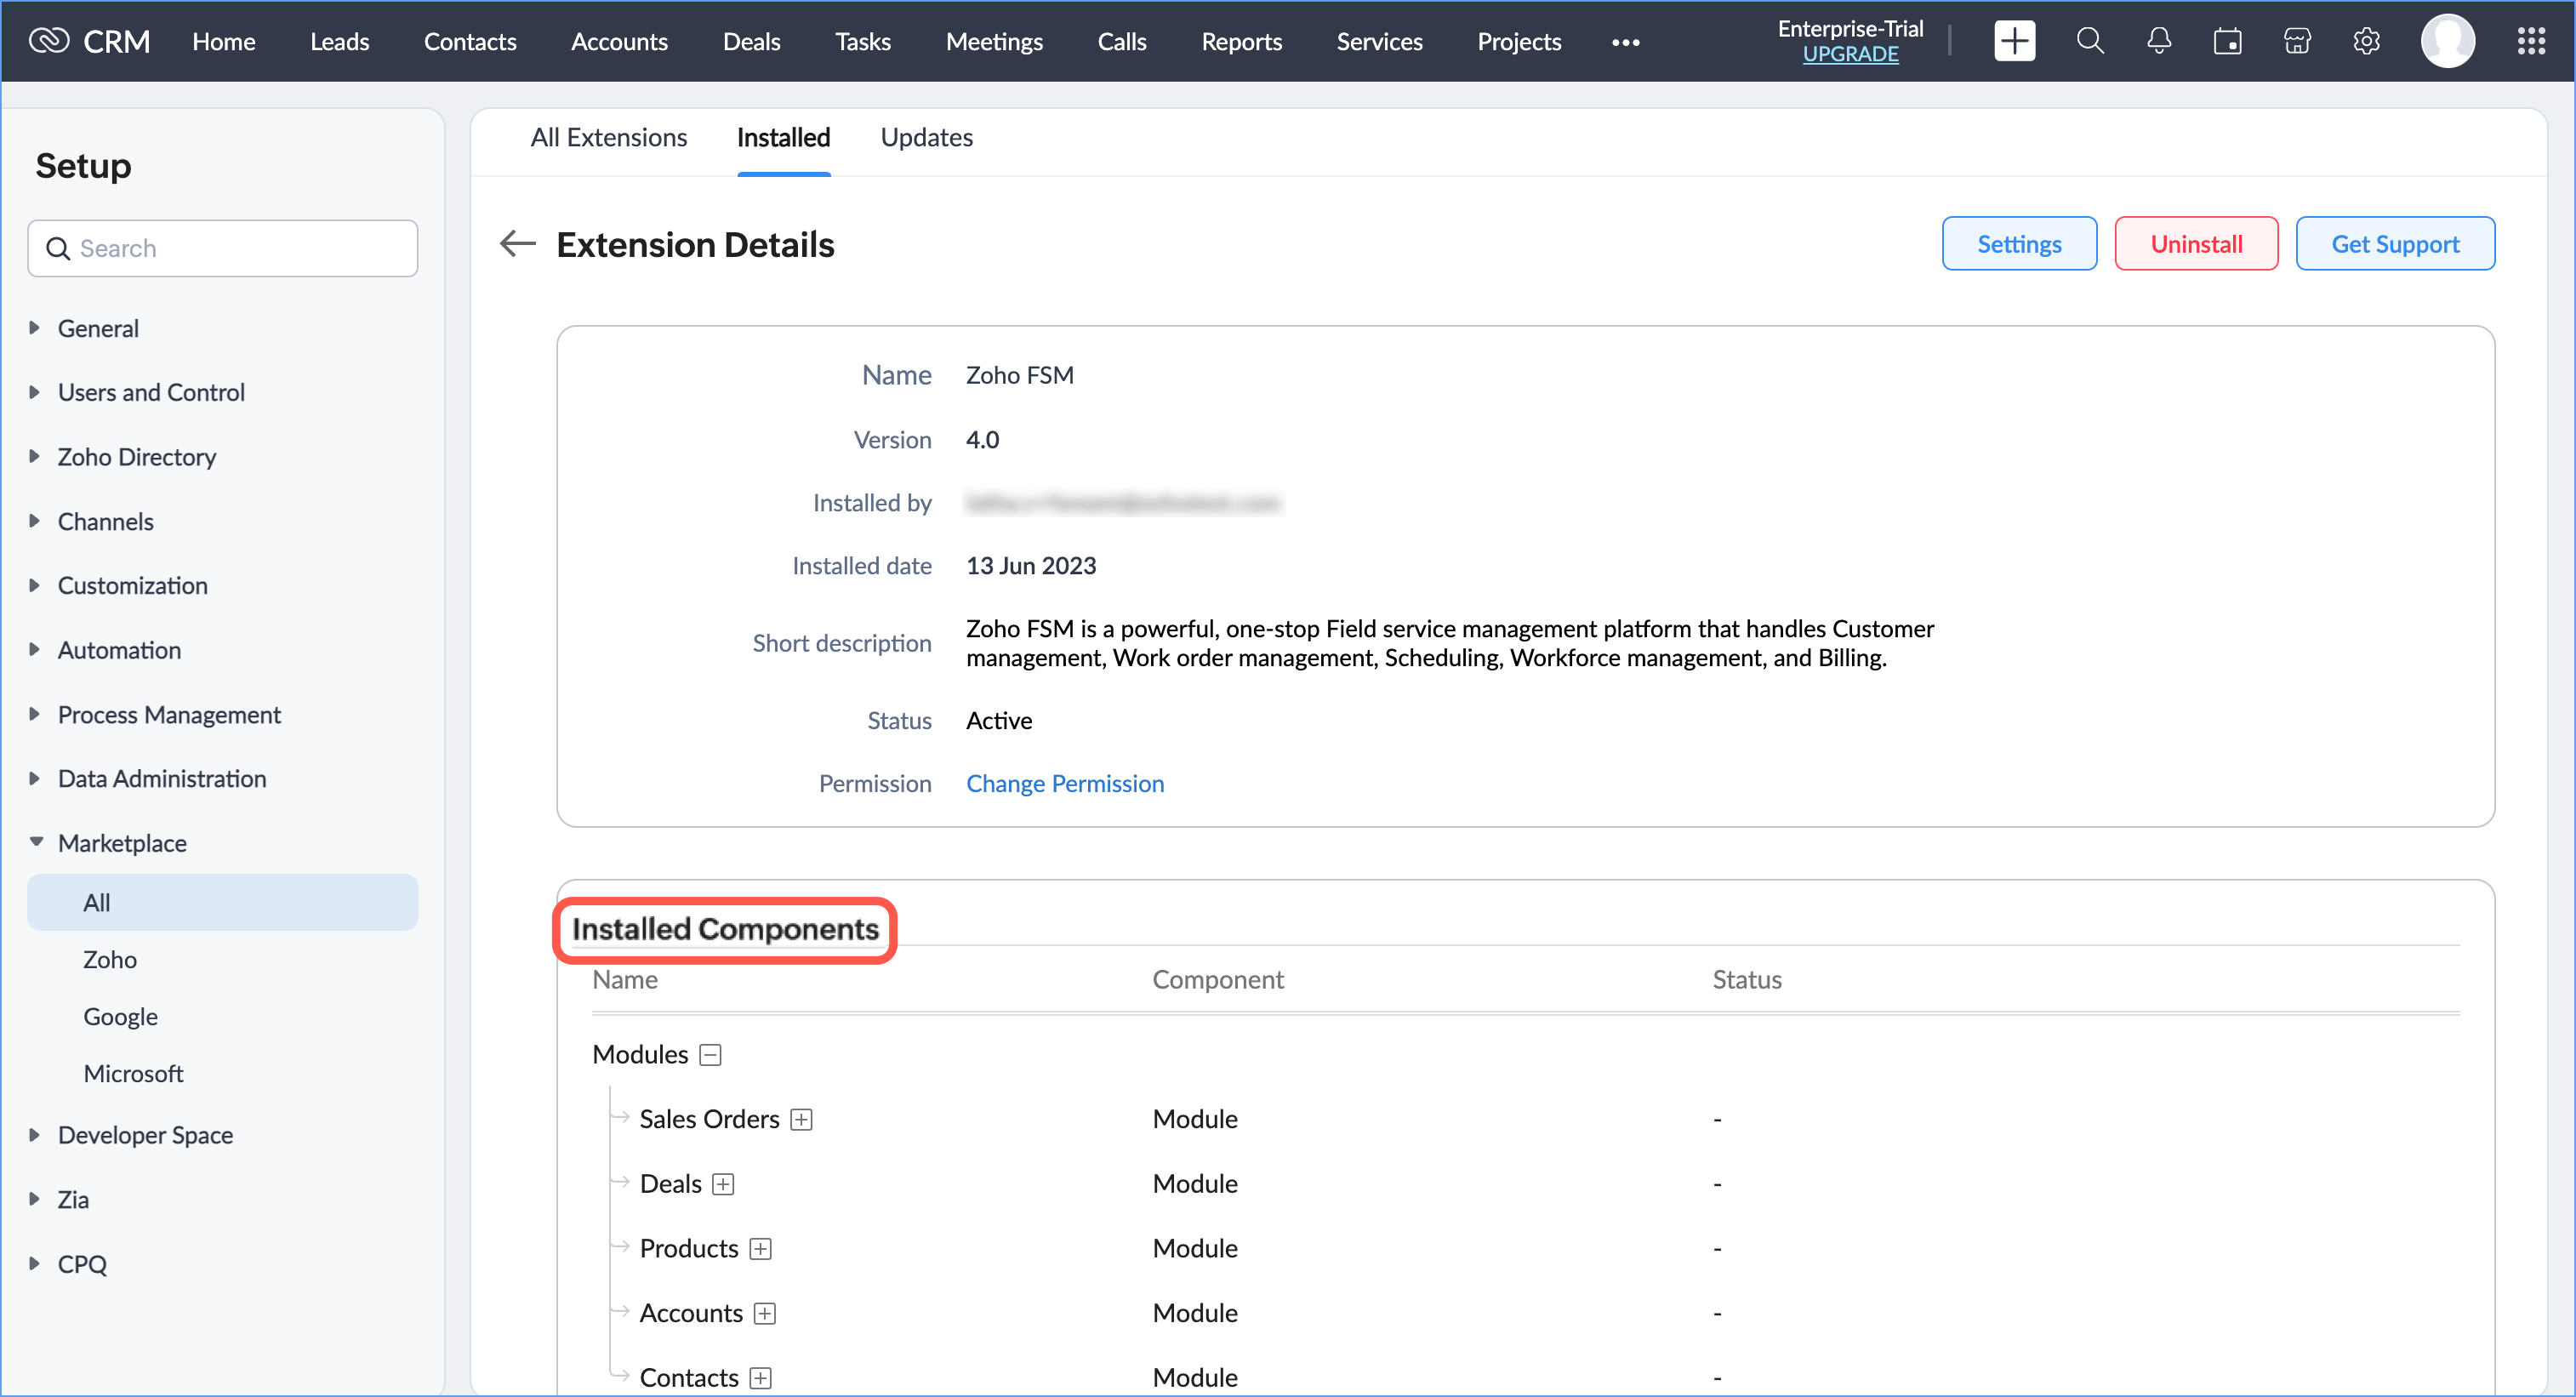Open the global search magnifier icon

point(2089,42)
